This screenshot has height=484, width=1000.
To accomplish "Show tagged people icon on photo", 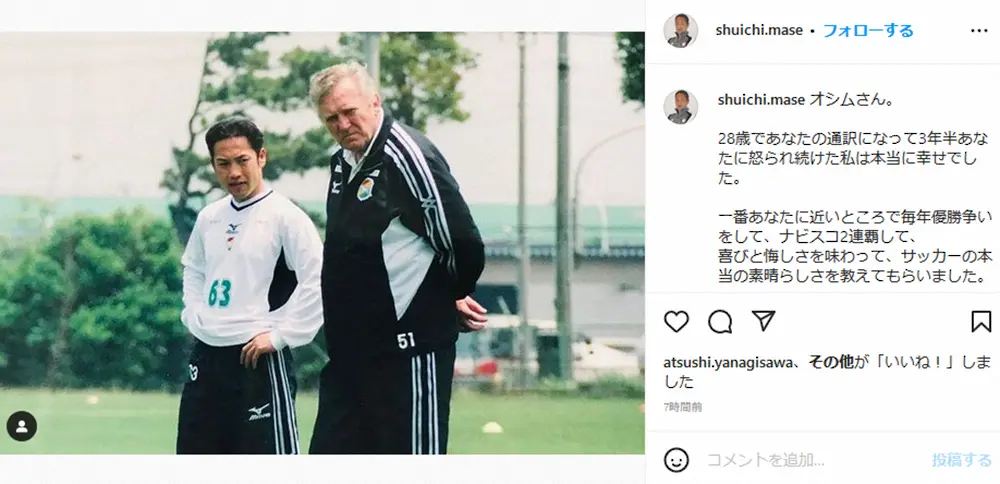I will click(x=22, y=427).
